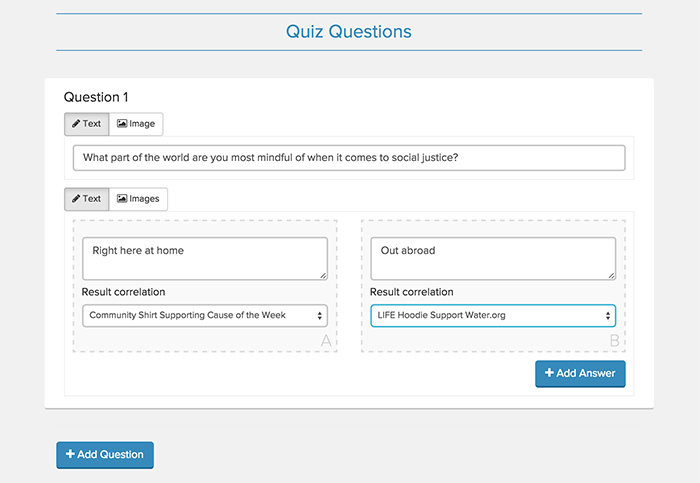Click the resize grip on 'Out abroad' box
This screenshot has height=483, width=700.
pos(612,276)
